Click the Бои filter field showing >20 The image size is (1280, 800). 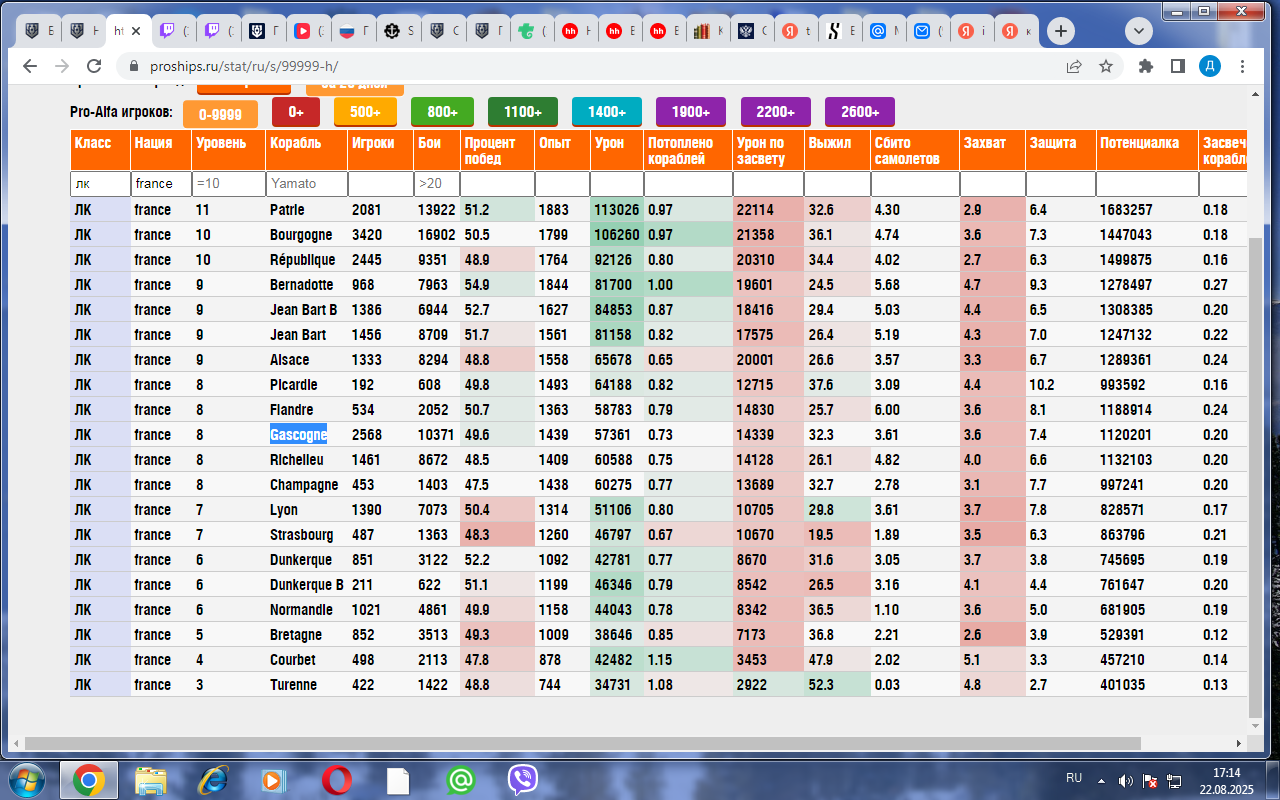(x=437, y=183)
